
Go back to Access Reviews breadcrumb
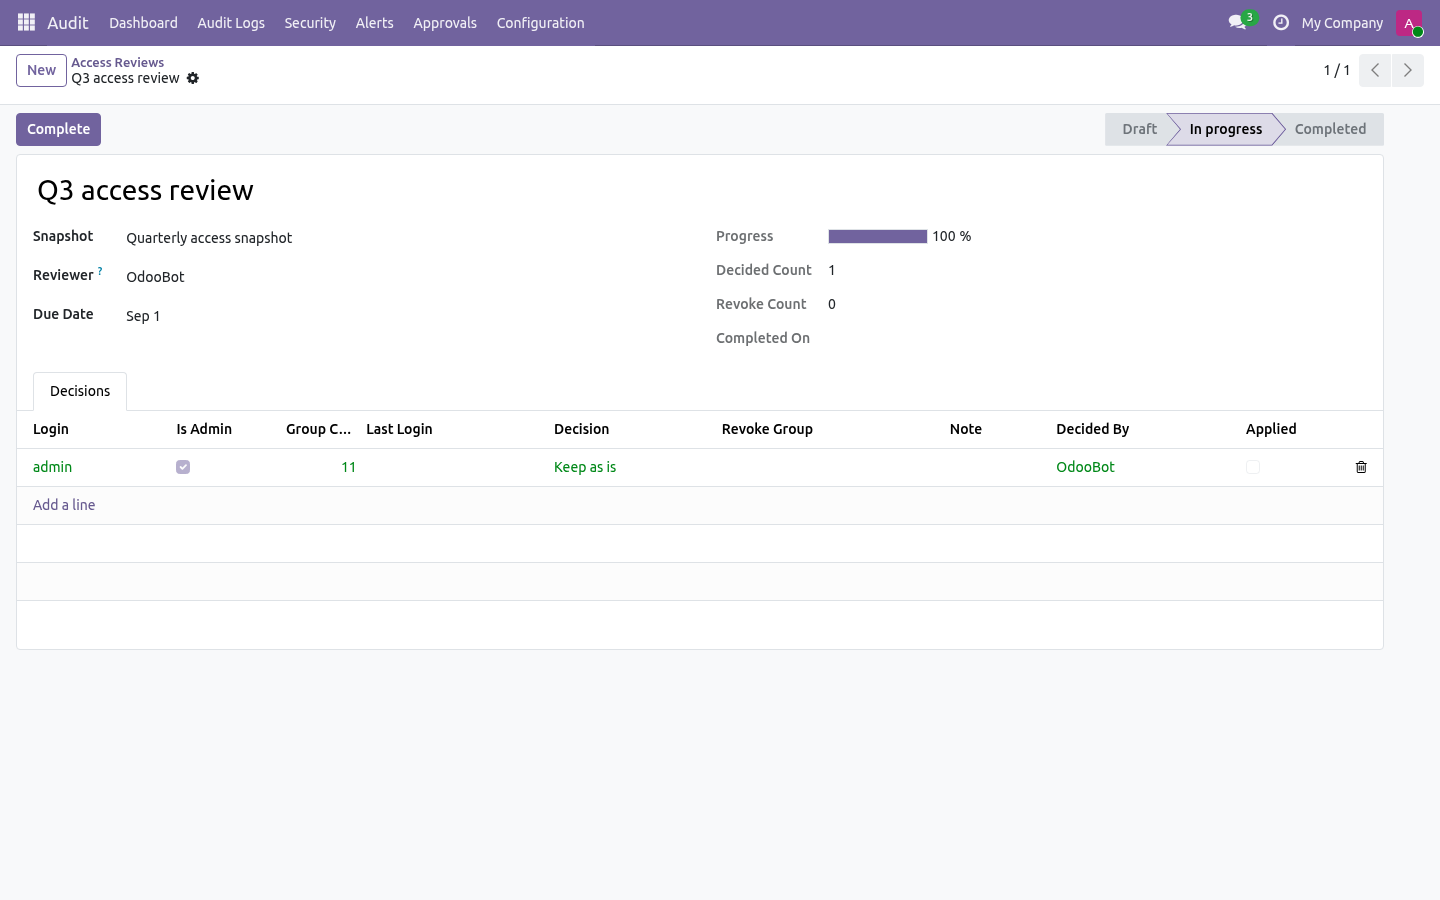(x=117, y=62)
